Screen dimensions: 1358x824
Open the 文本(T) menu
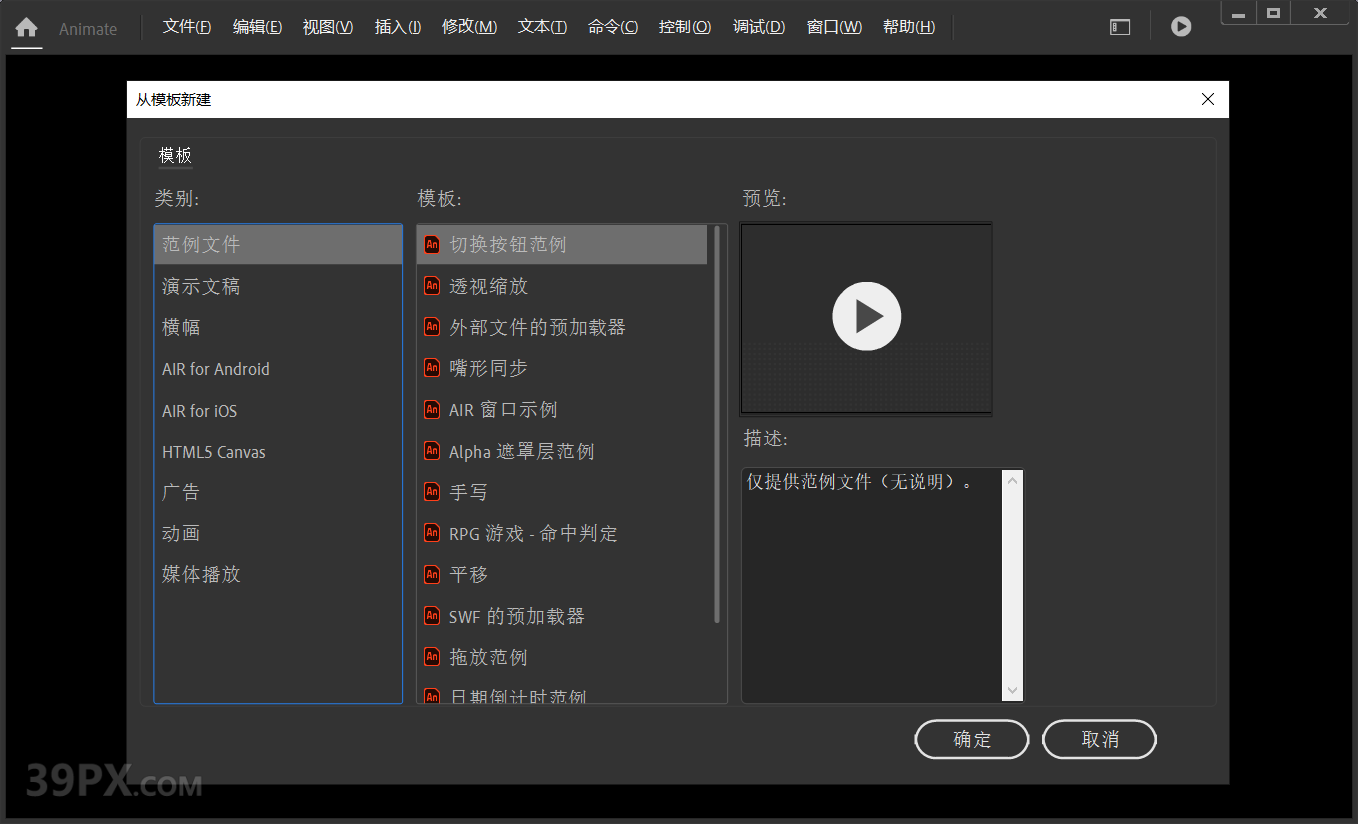point(542,27)
